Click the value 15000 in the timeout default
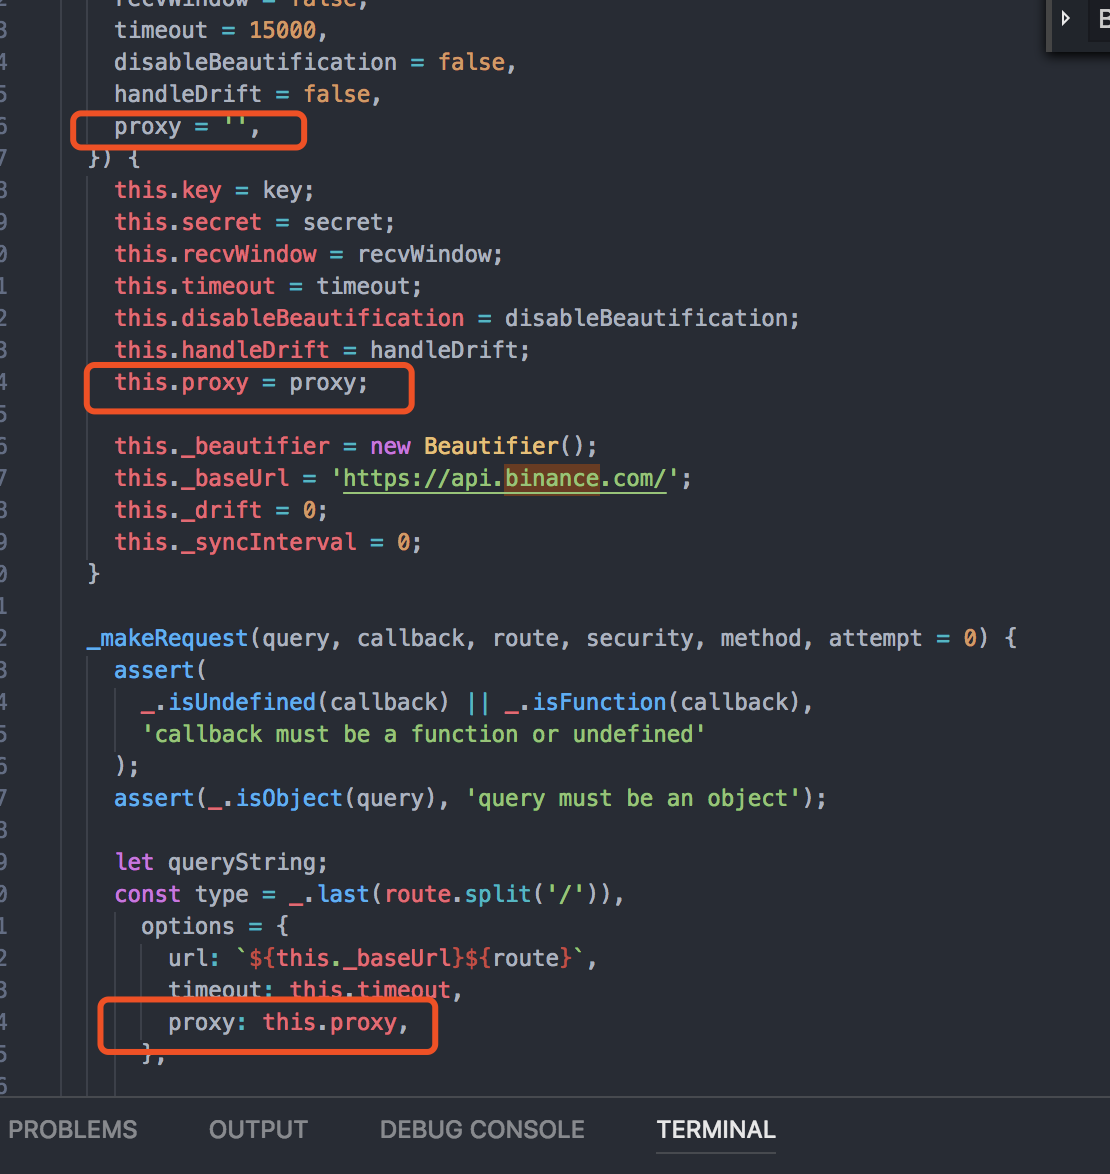This screenshot has height=1174, width=1110. click(x=282, y=31)
